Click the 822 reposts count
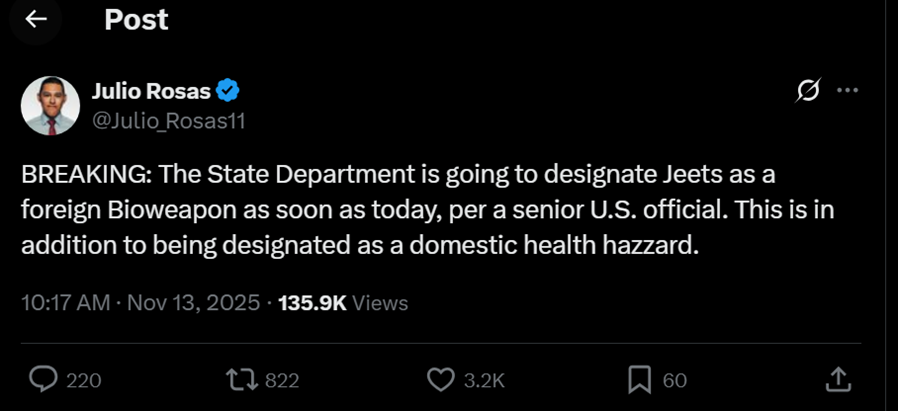The height and width of the screenshot is (411, 898). coord(282,381)
